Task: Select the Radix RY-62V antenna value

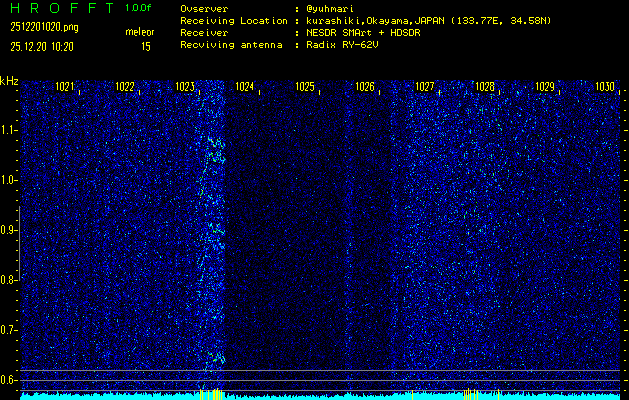Action: tap(342, 45)
